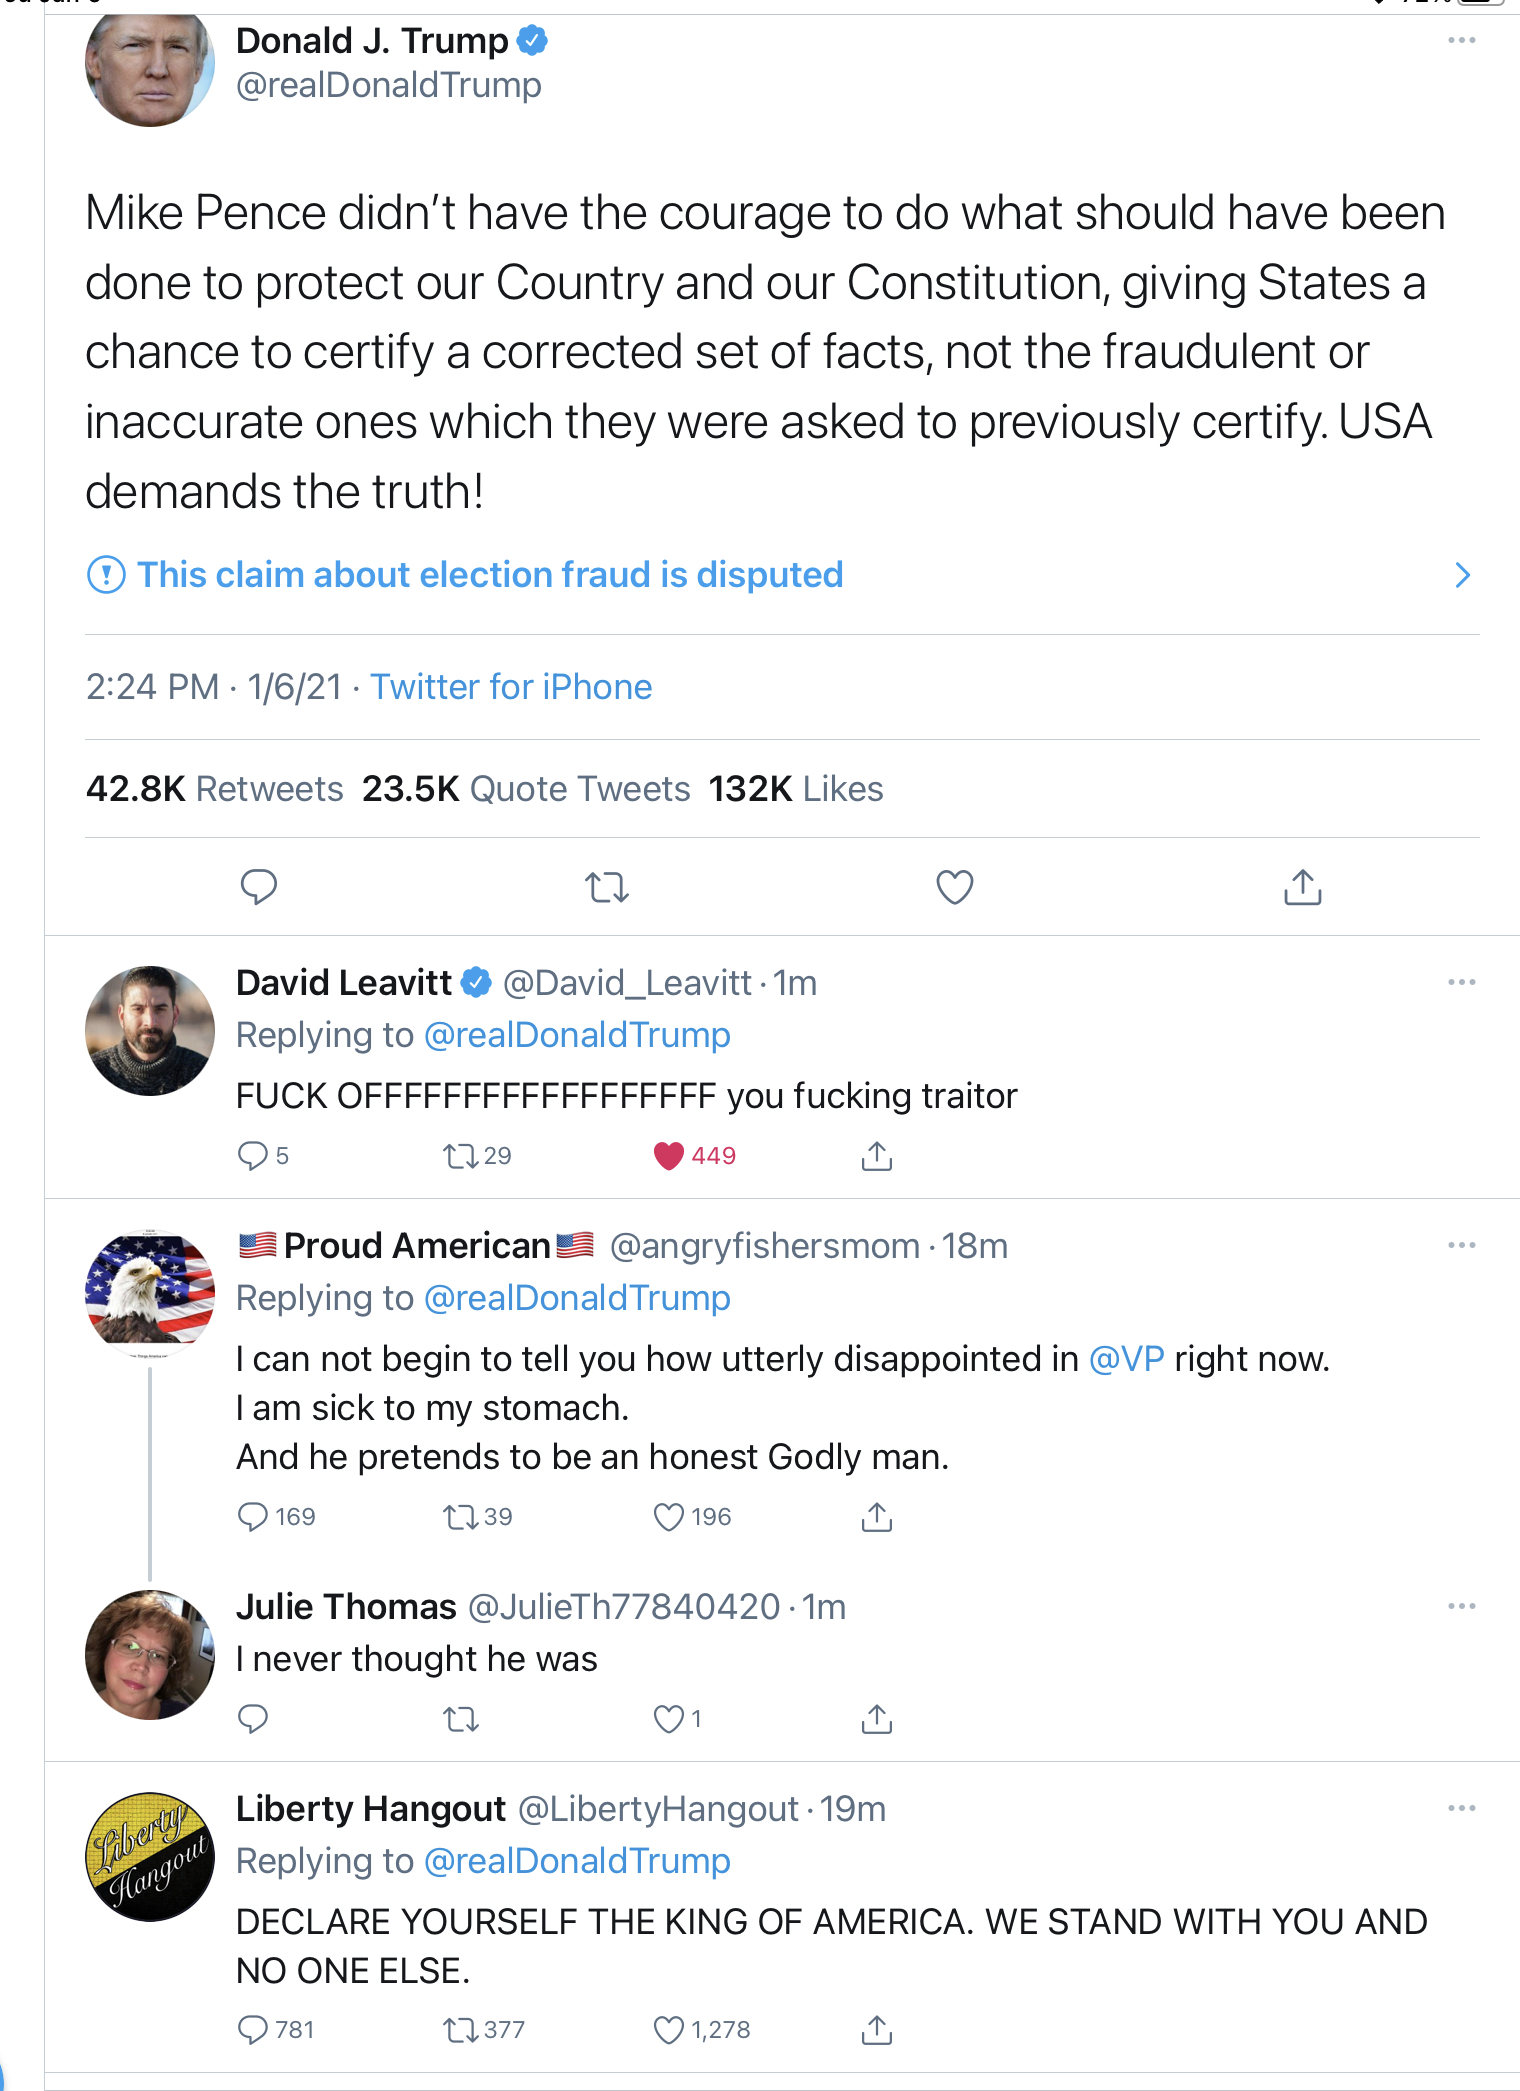View the 42.8K Retweets list
The width and height of the screenshot is (1520, 2091).
tap(214, 789)
